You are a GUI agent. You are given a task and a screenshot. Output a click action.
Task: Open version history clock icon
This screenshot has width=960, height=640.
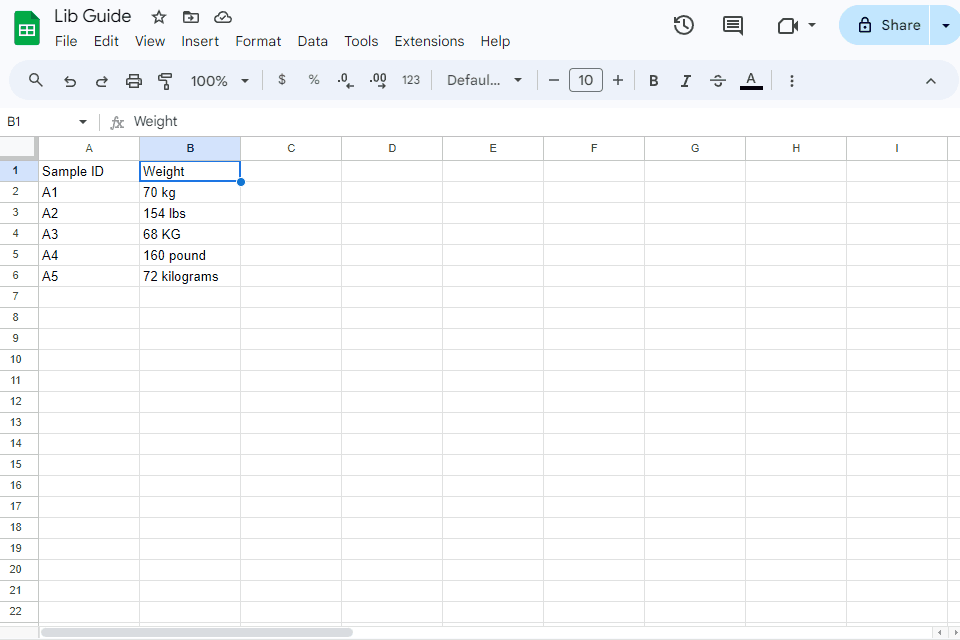[683, 25]
